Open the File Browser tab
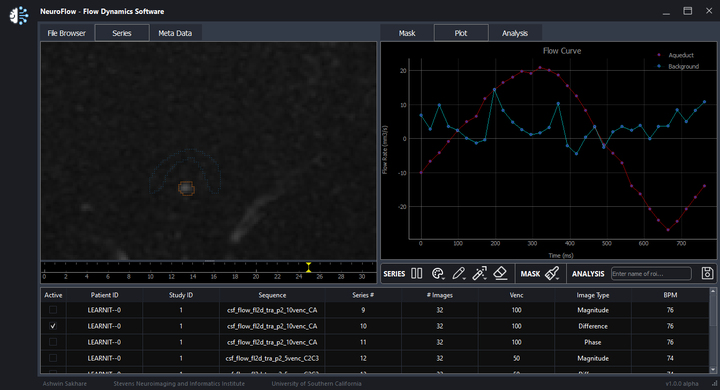Screen dimensions: 720x390 (67, 33)
